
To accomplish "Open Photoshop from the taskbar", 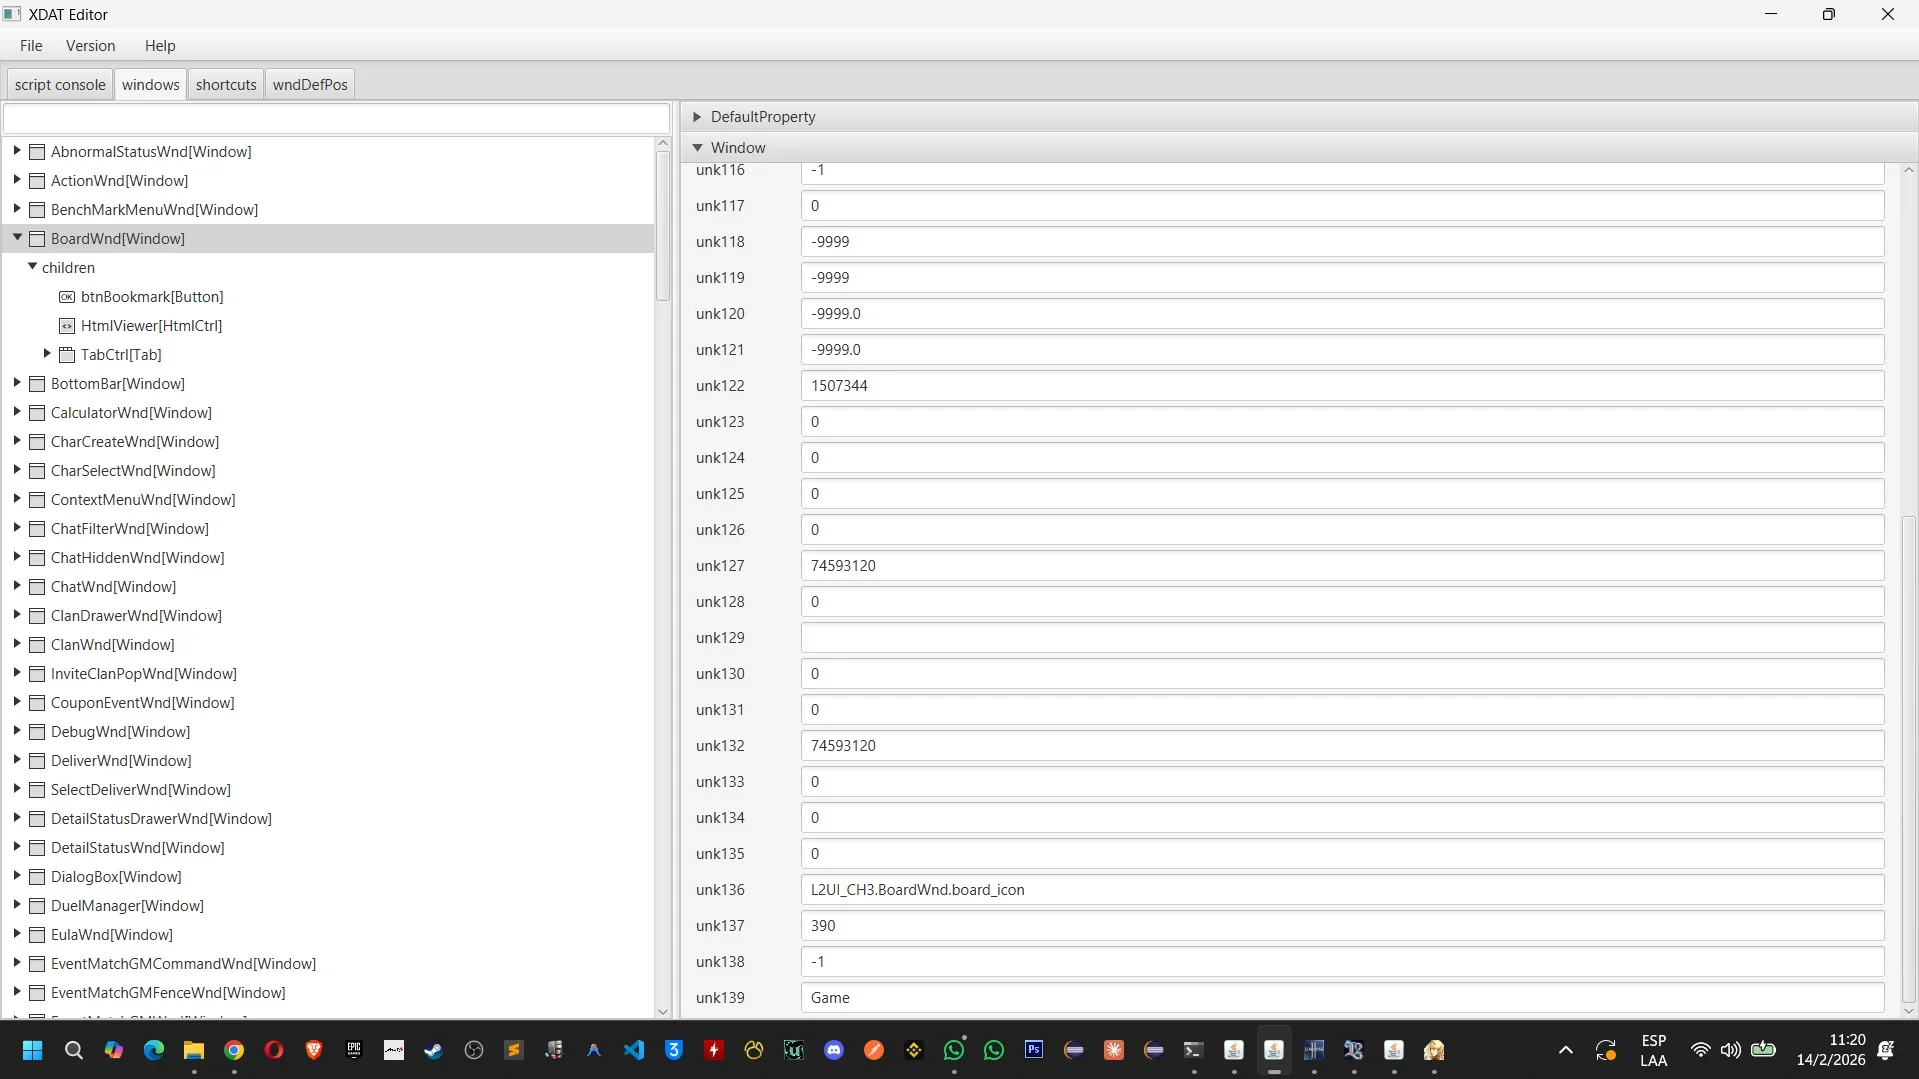I will (x=1034, y=1050).
